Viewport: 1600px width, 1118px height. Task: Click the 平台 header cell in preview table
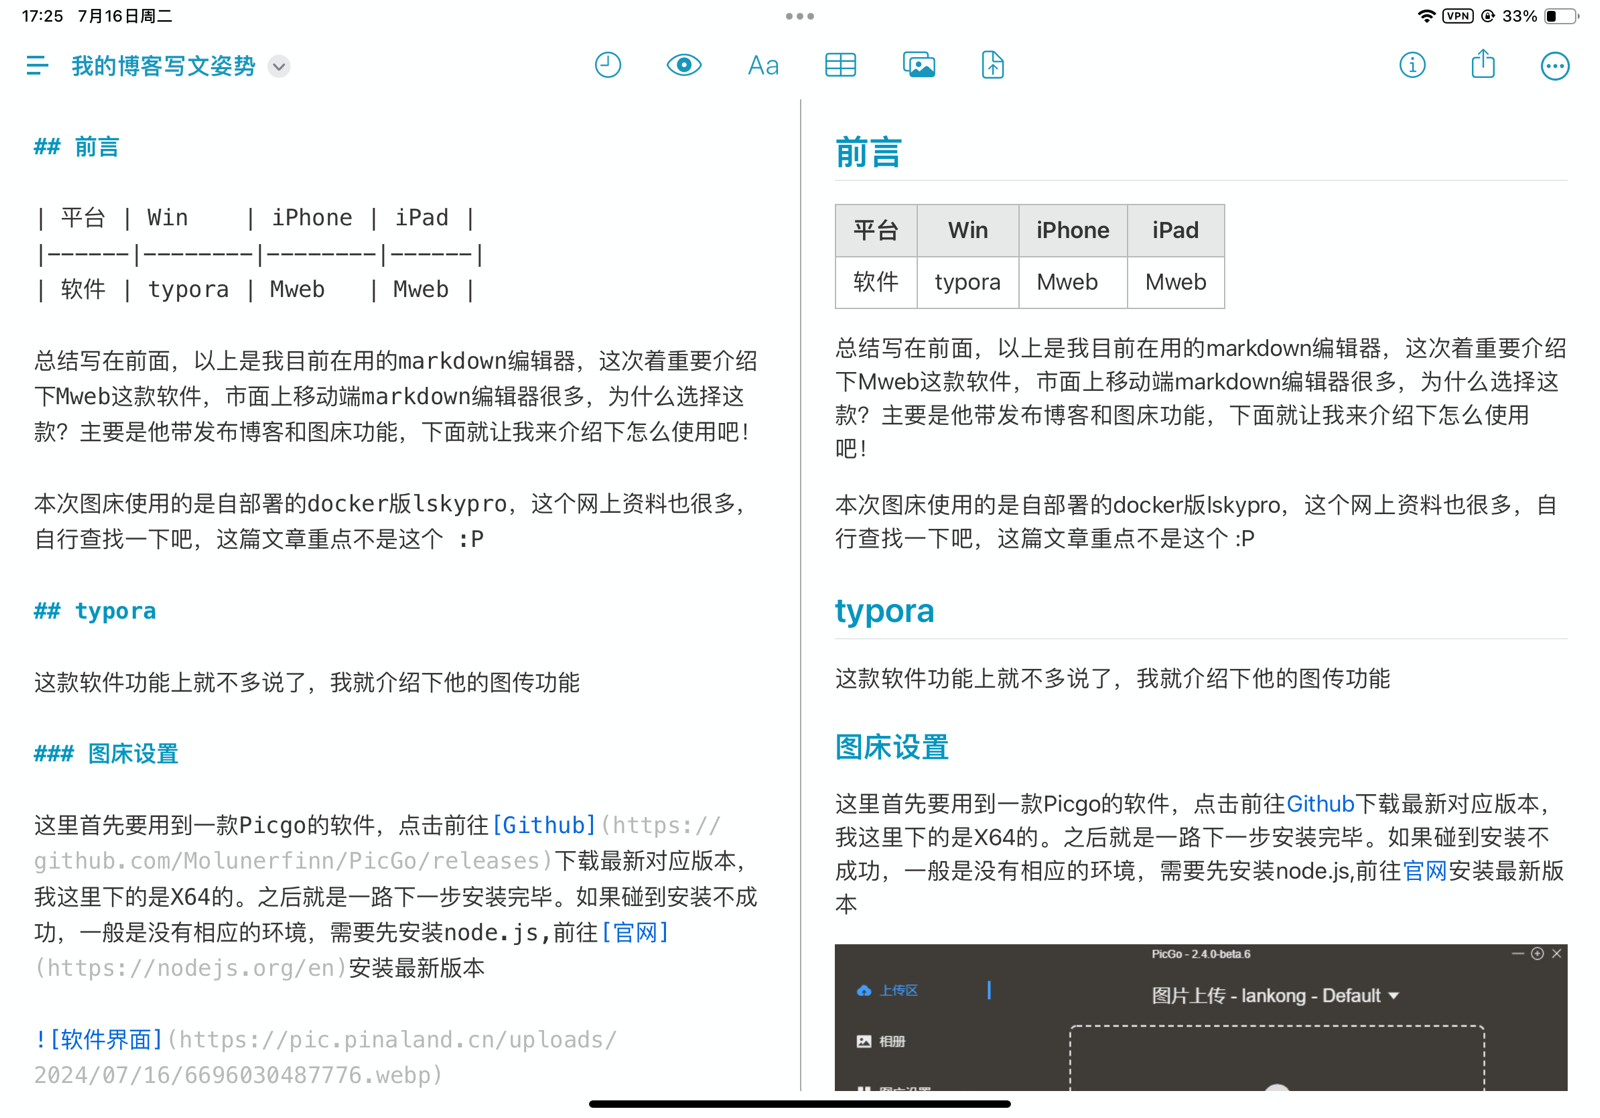click(876, 230)
